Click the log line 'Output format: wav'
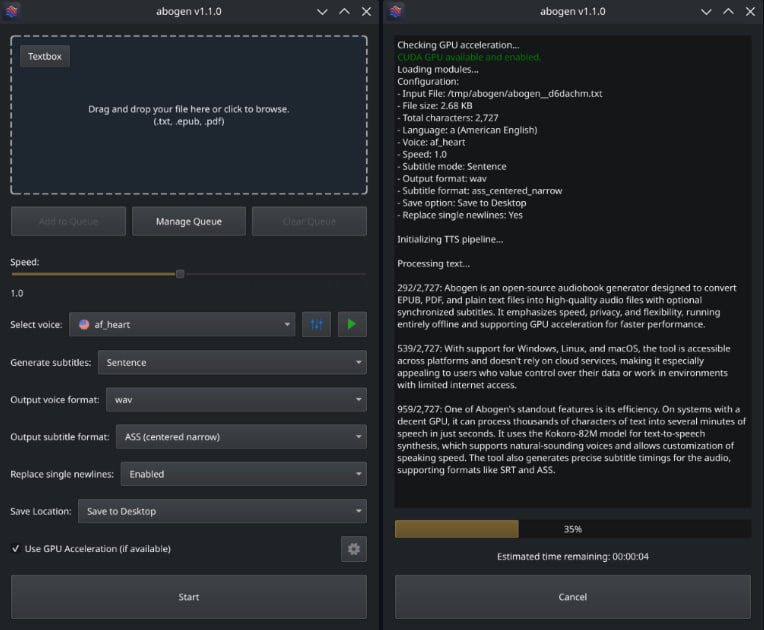 coord(442,179)
